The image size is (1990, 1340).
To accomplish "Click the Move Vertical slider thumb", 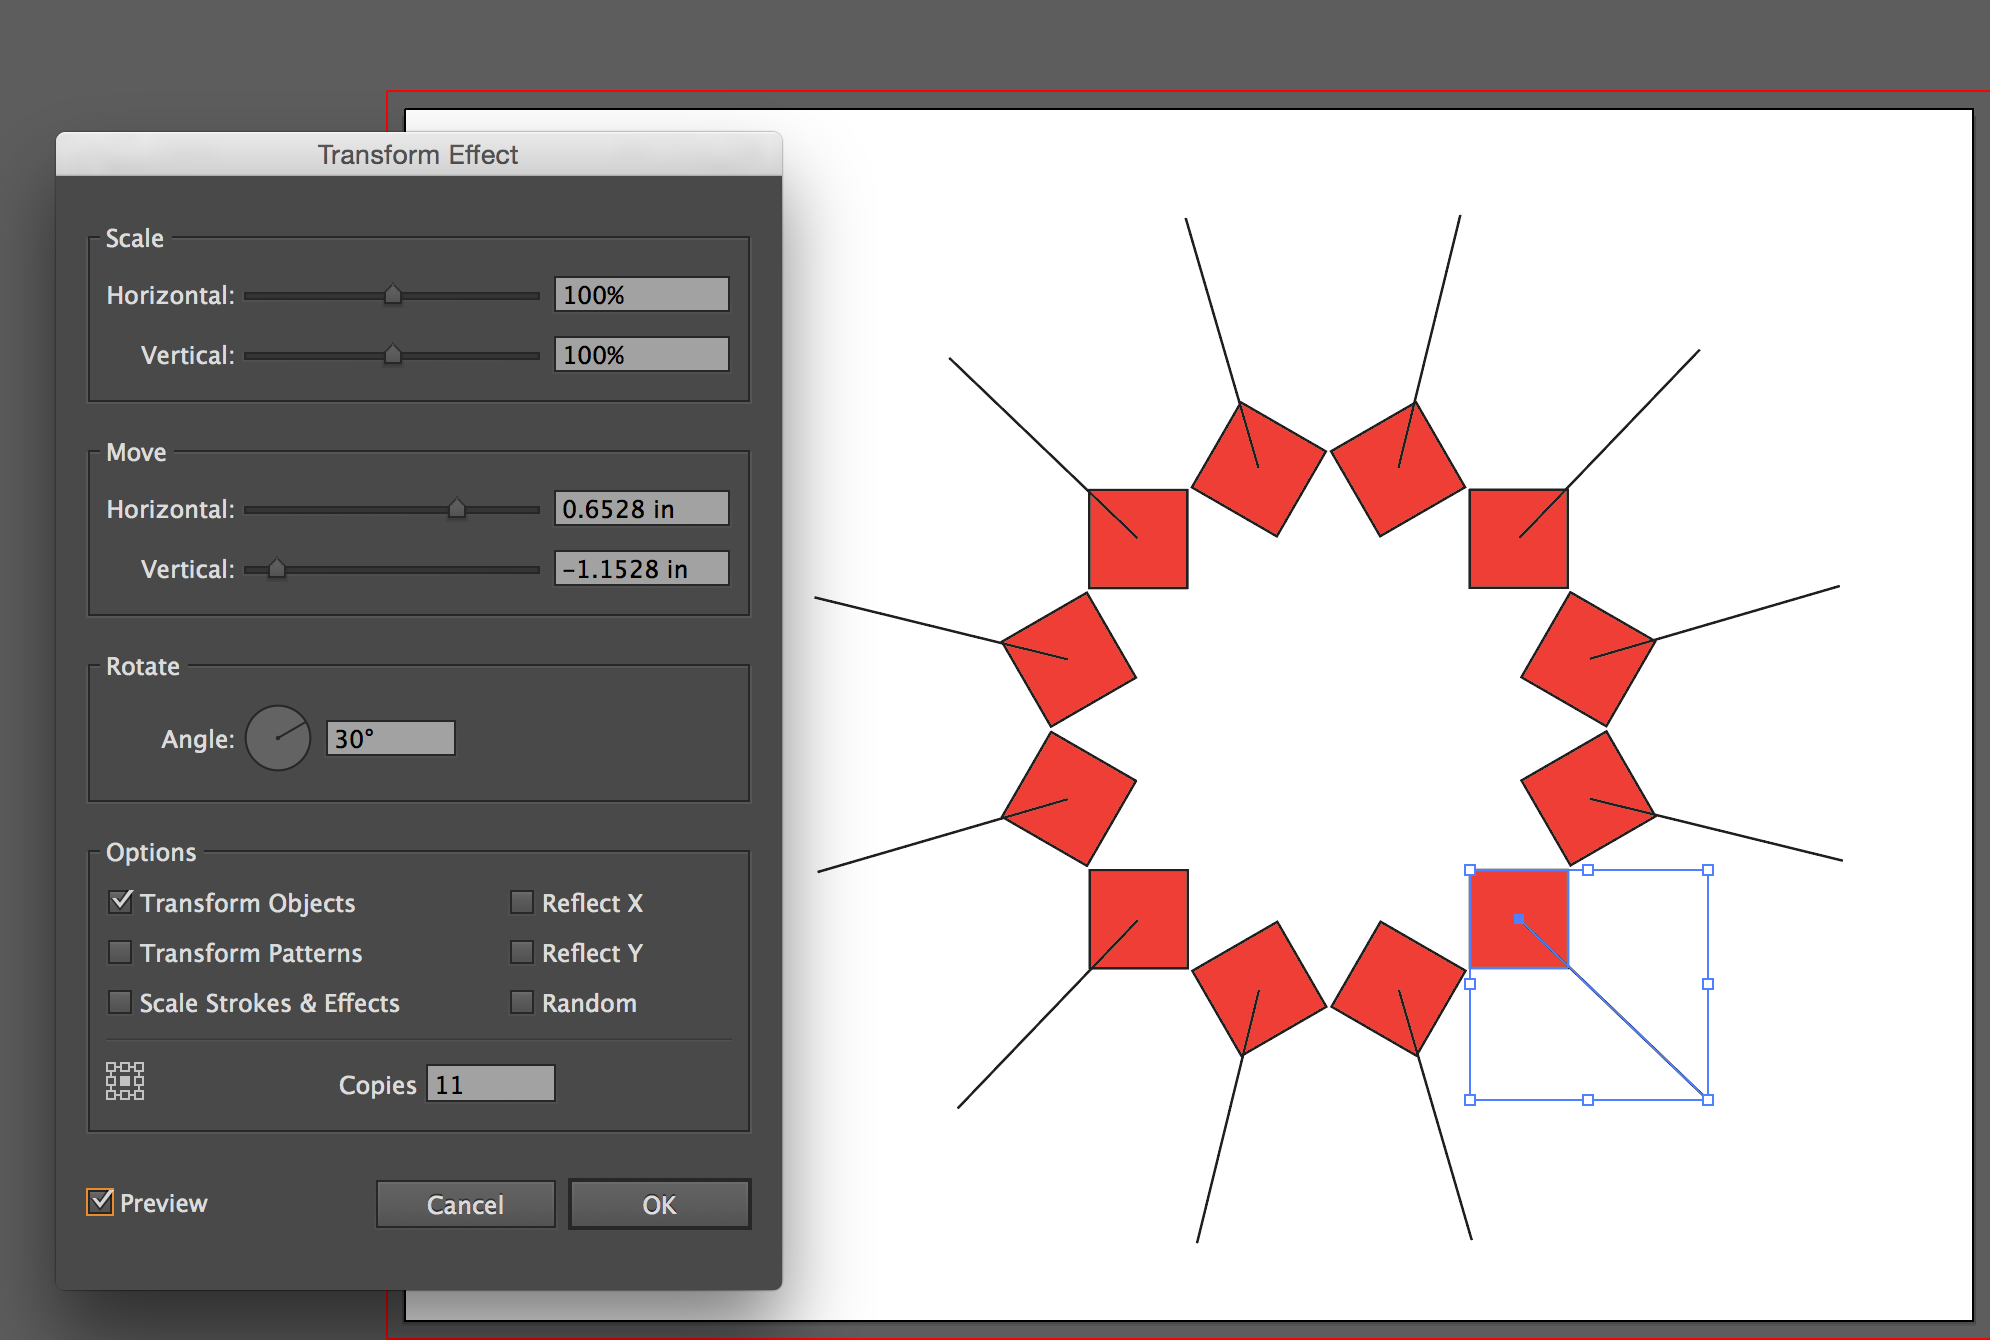I will (x=277, y=569).
